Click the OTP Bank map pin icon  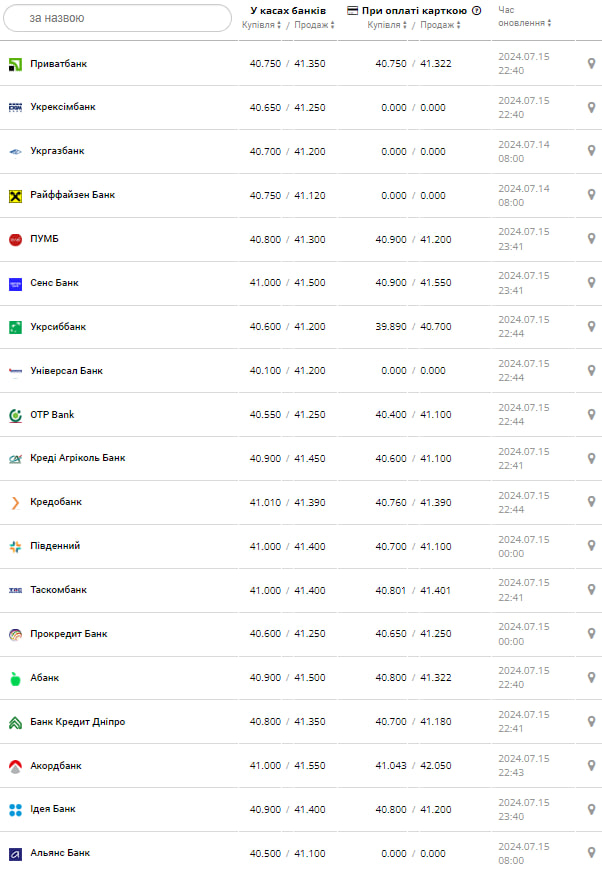pyautogui.click(x=591, y=415)
